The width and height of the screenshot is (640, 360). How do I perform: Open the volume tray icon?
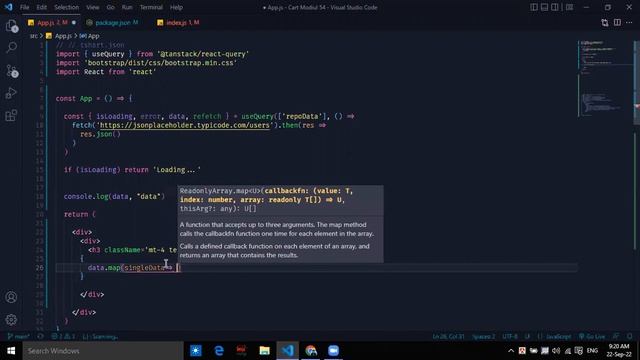pos(556,351)
